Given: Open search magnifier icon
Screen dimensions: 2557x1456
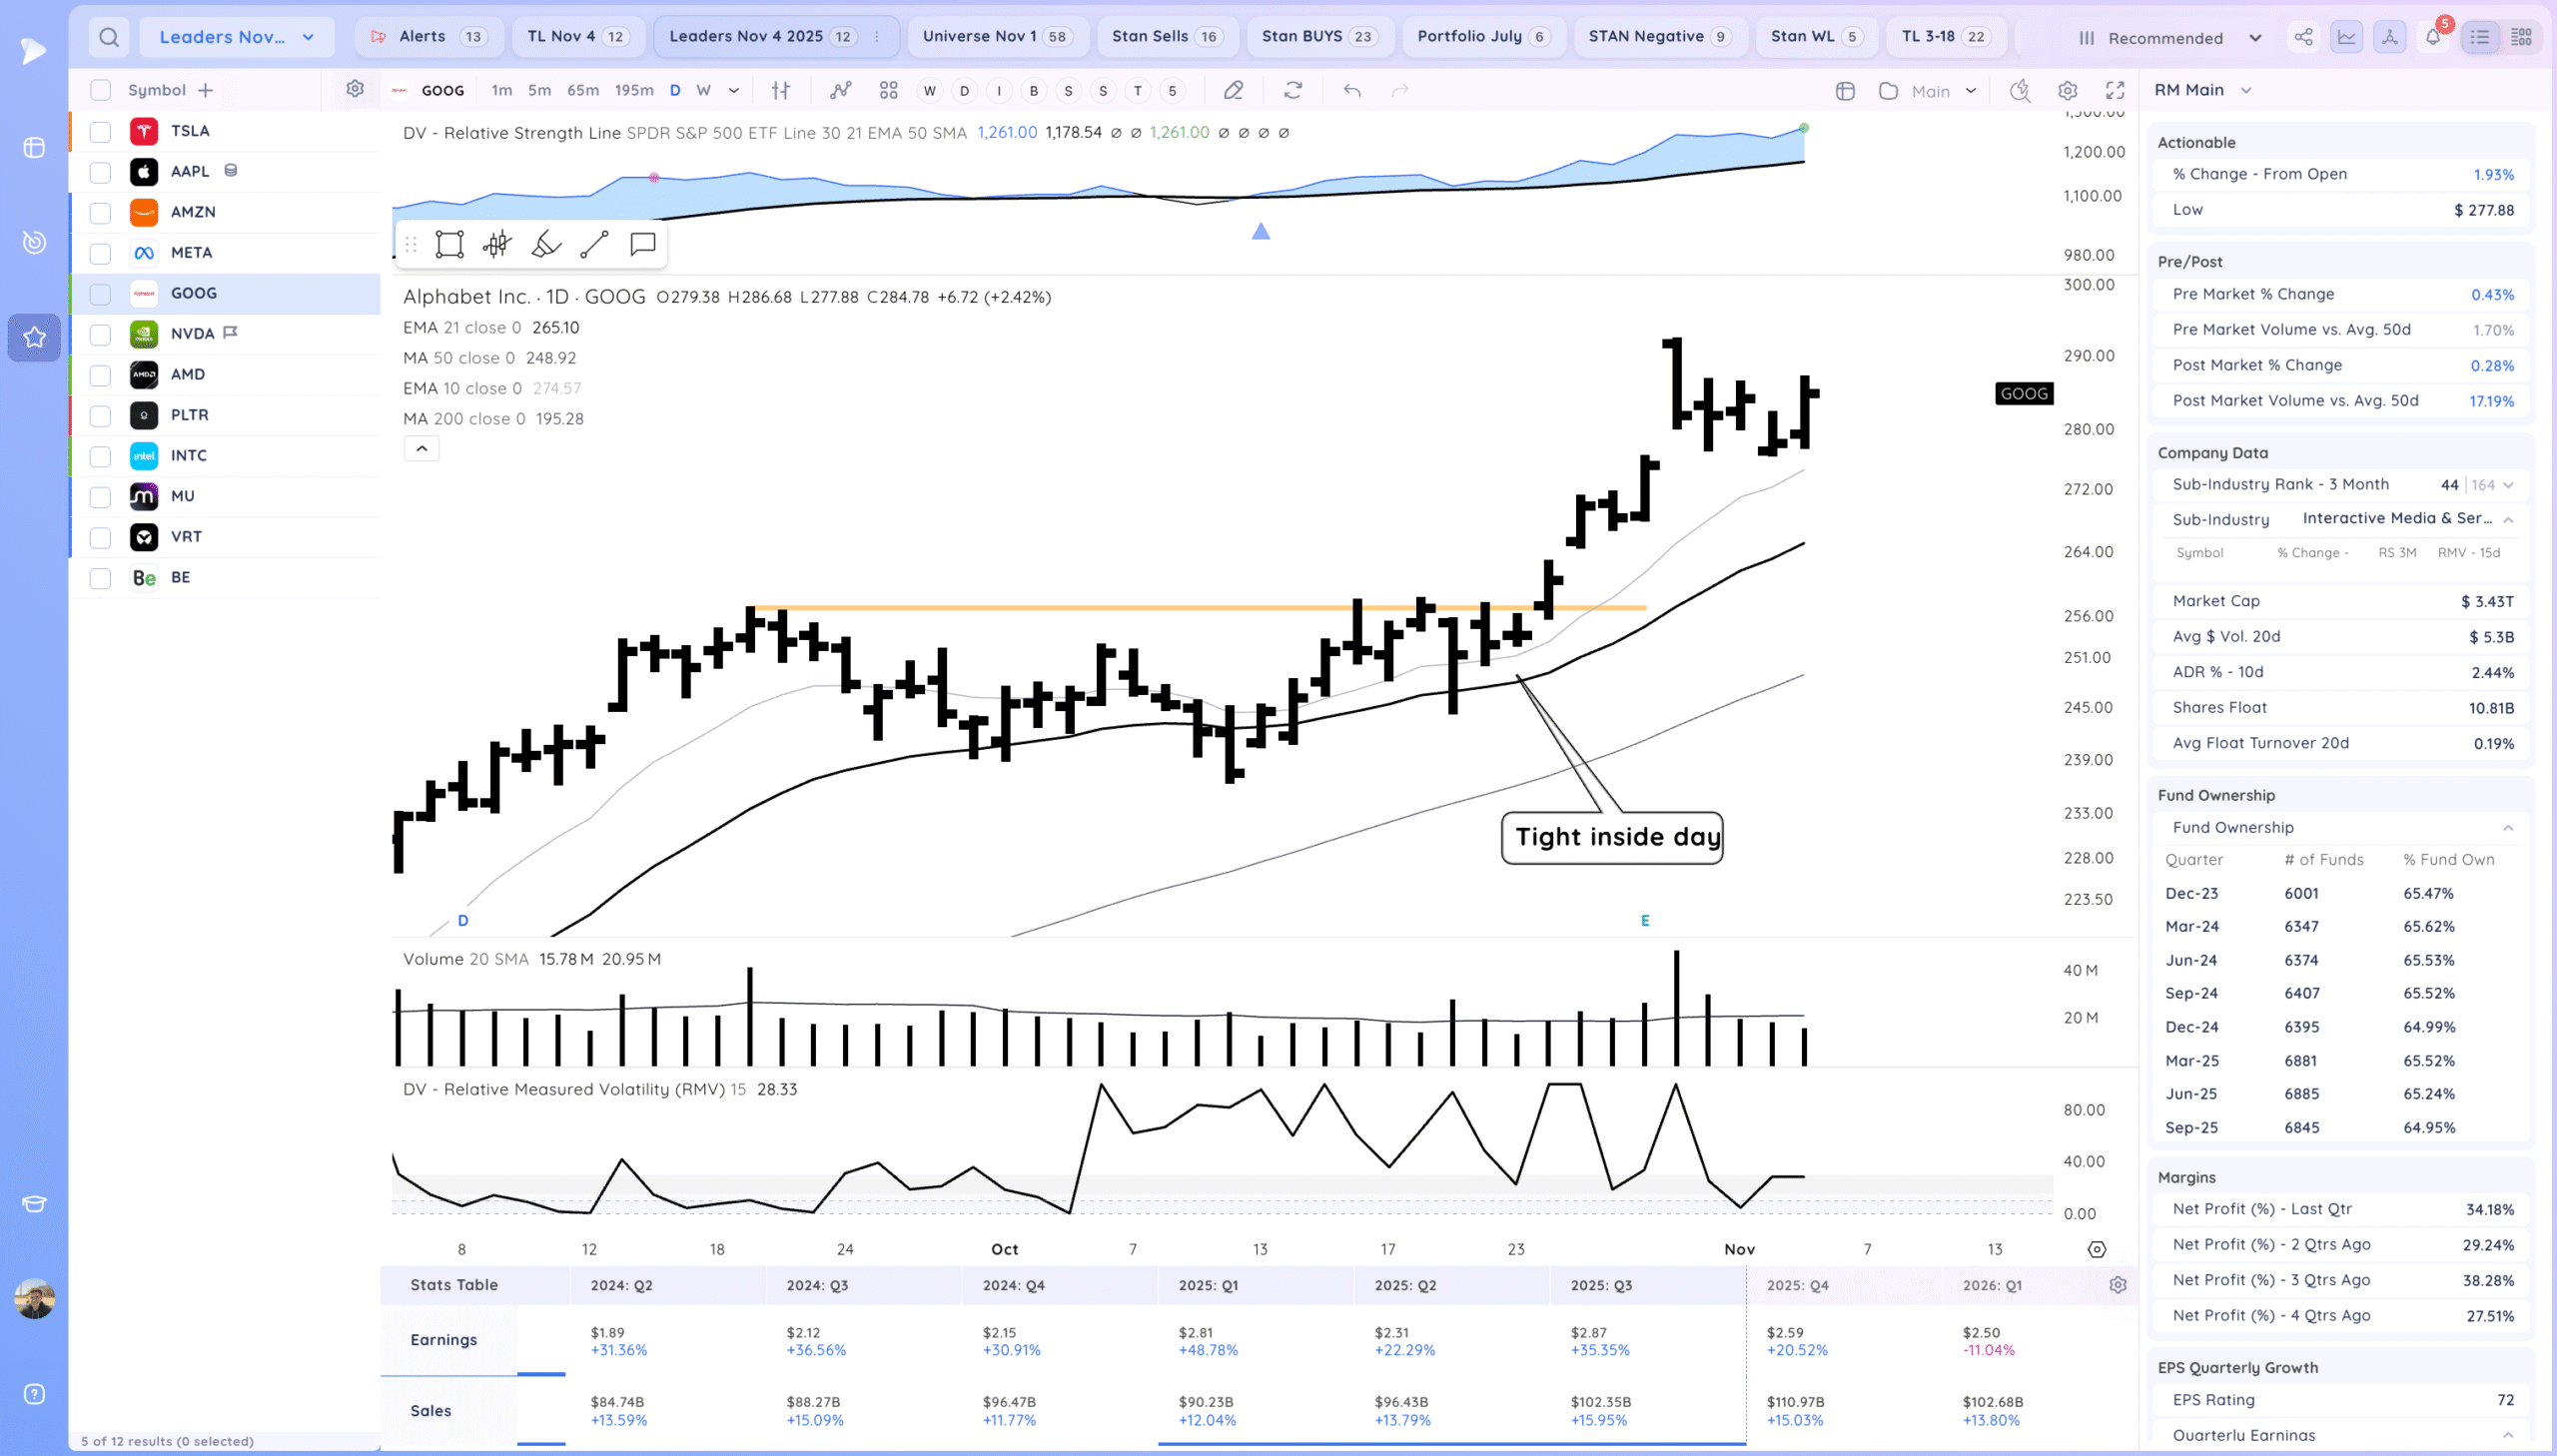Looking at the screenshot, I should [109, 37].
